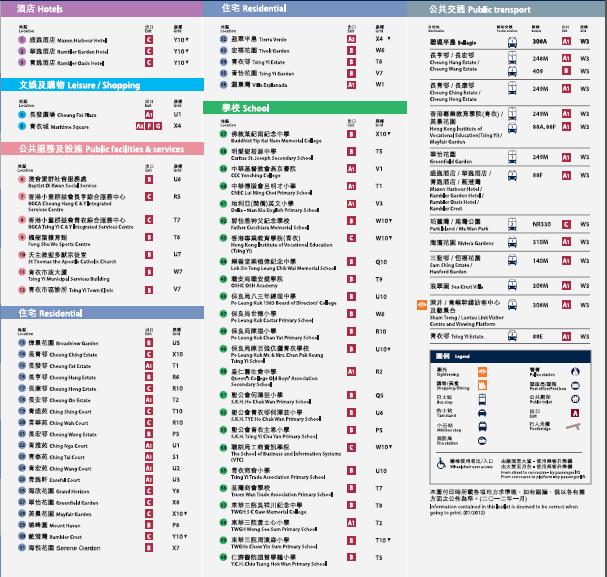This screenshot has width=607, height=577.
Task: Click the minibus icon for route 140M
Action: [512, 260]
